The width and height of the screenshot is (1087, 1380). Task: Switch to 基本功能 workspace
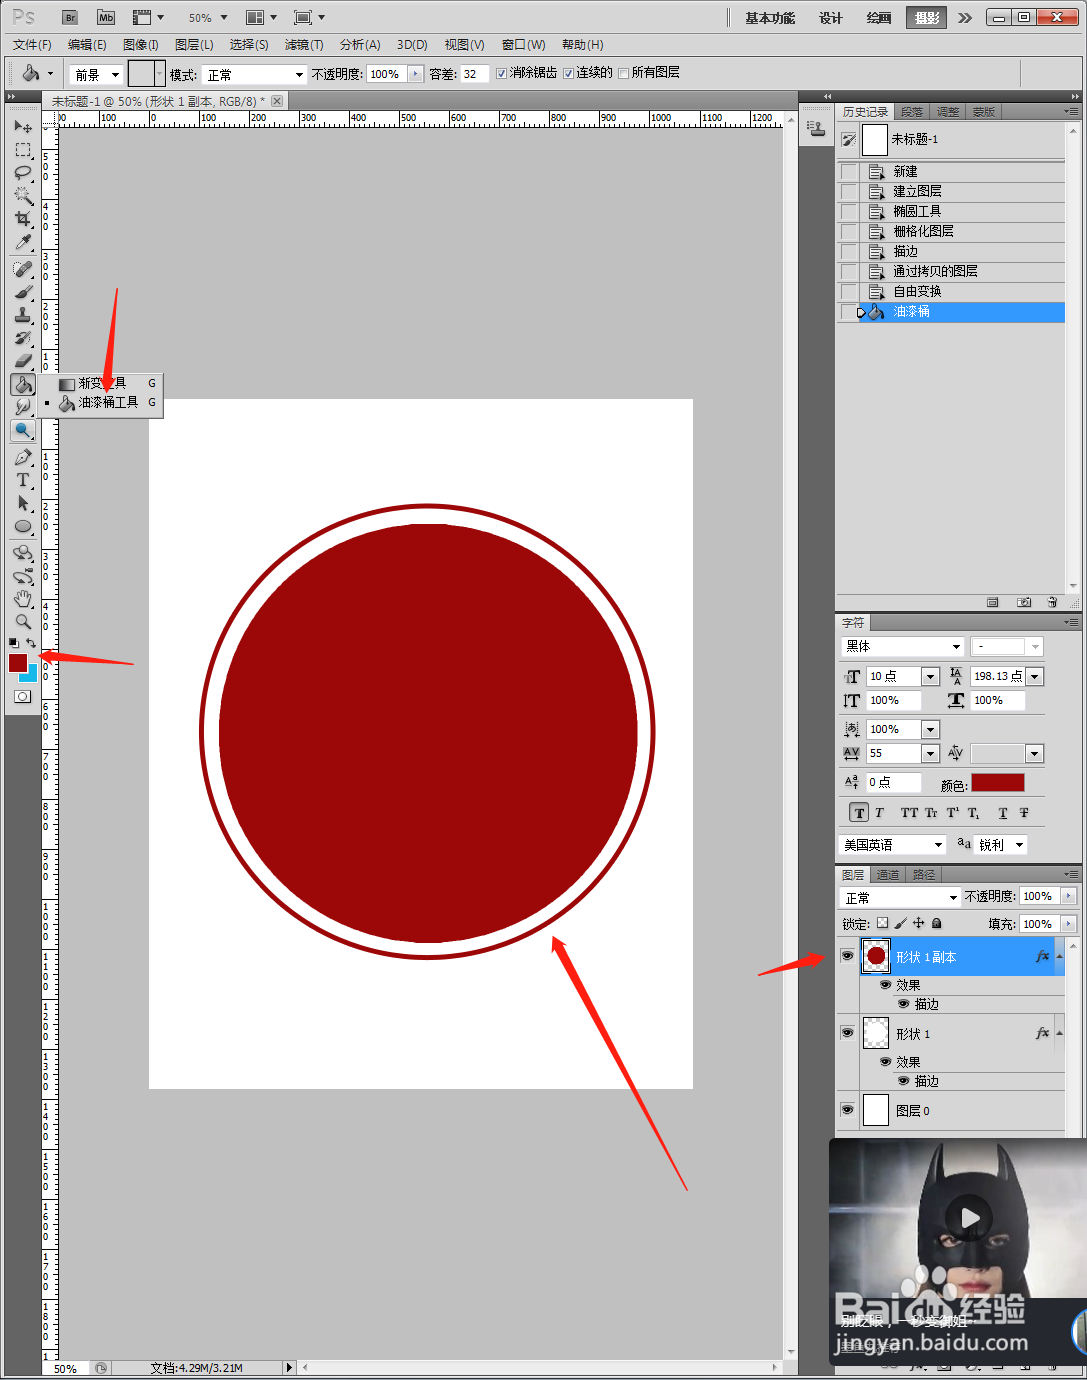tap(770, 18)
